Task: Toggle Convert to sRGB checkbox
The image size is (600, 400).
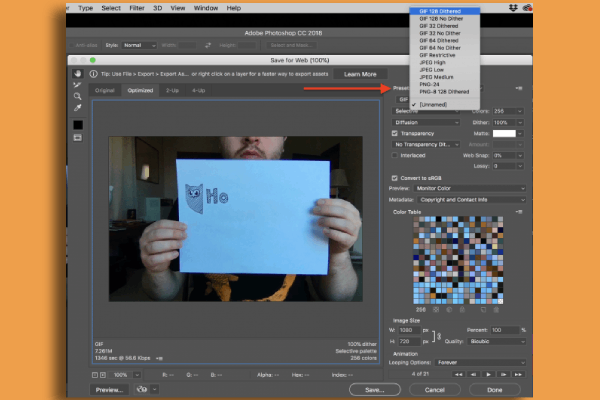Action: (x=395, y=178)
